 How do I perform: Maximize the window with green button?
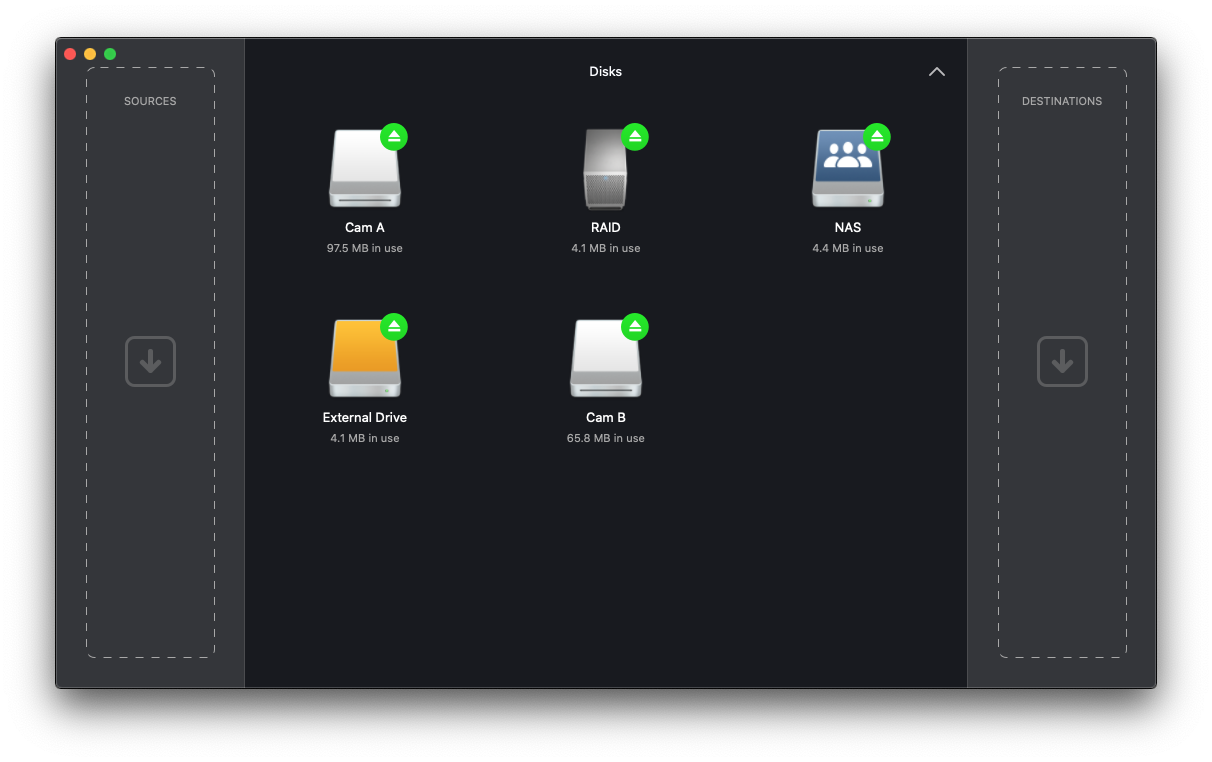point(110,54)
